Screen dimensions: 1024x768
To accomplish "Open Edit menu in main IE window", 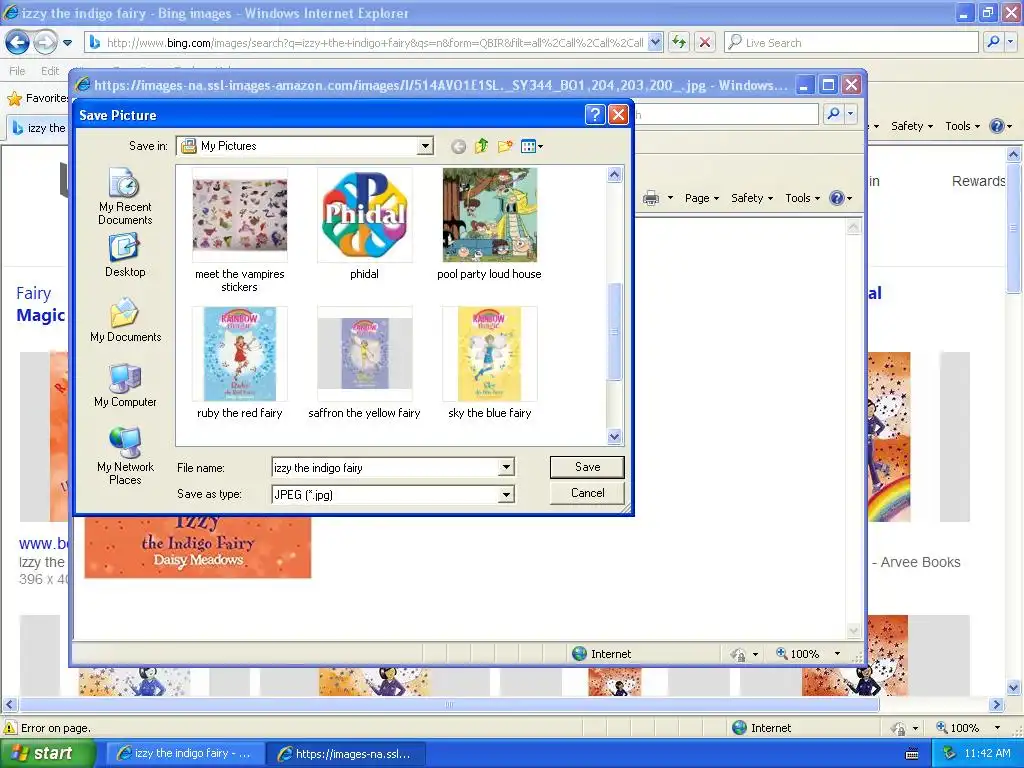I will pyautogui.click(x=50, y=71).
